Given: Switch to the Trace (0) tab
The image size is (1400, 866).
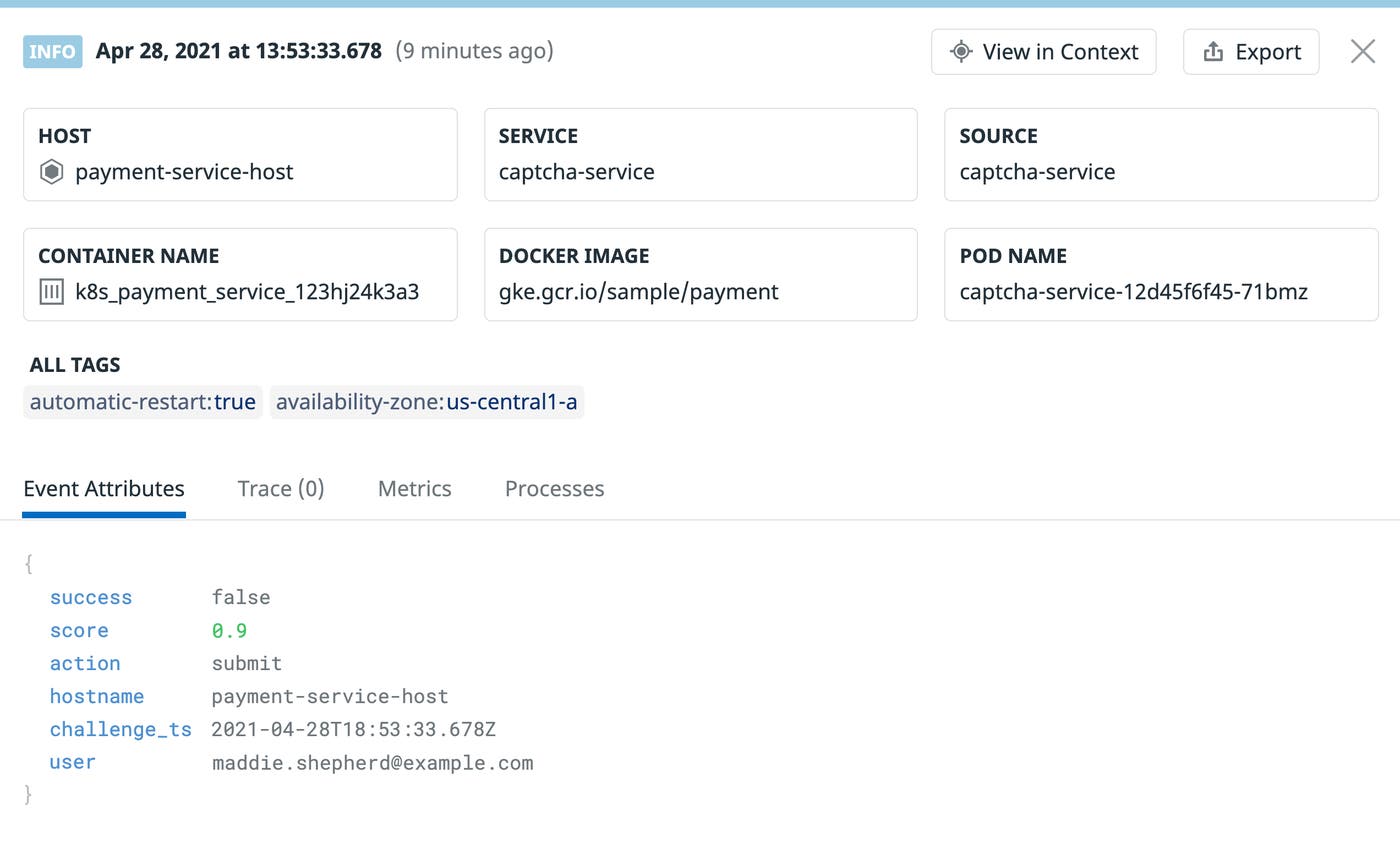Looking at the screenshot, I should [281, 489].
